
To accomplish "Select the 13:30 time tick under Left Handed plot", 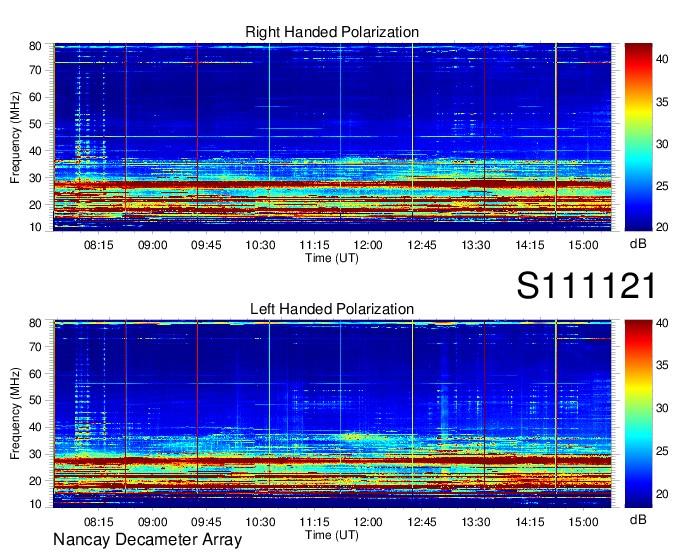I will pos(476,522).
